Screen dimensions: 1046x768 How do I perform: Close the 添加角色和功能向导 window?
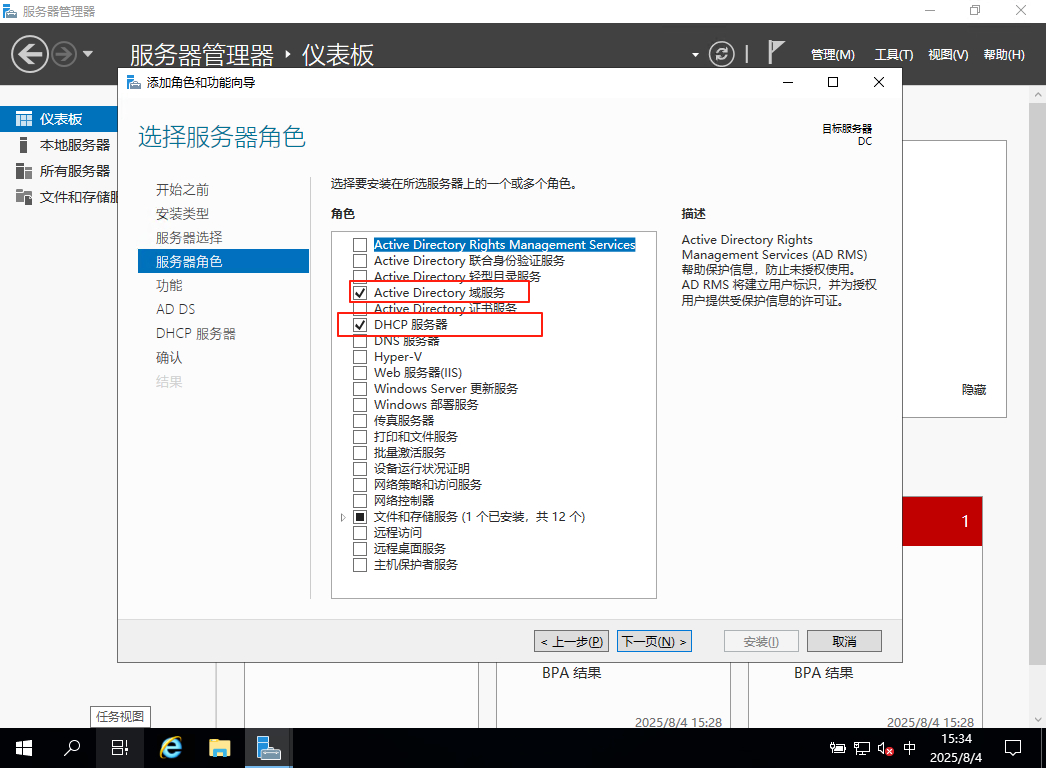(x=879, y=82)
